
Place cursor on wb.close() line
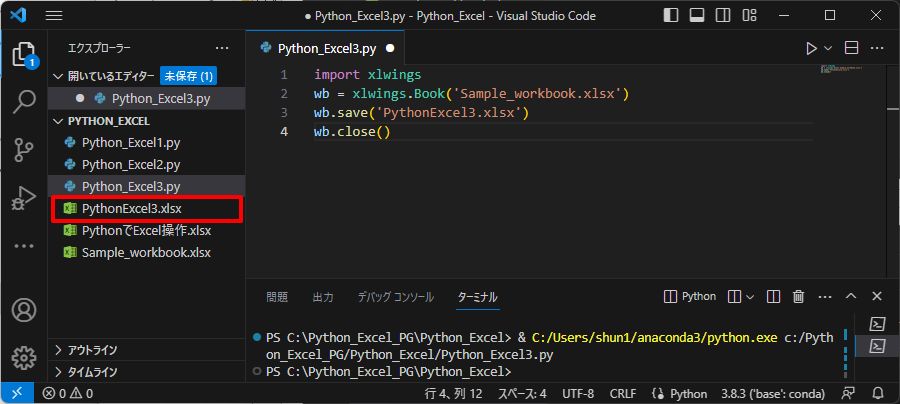352,133
